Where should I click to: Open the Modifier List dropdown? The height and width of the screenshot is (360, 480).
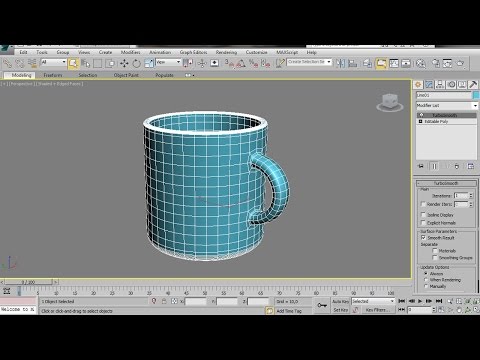(x=447, y=106)
